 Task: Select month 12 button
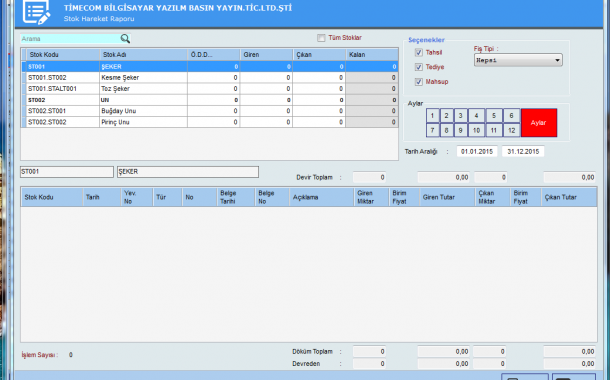(511, 130)
